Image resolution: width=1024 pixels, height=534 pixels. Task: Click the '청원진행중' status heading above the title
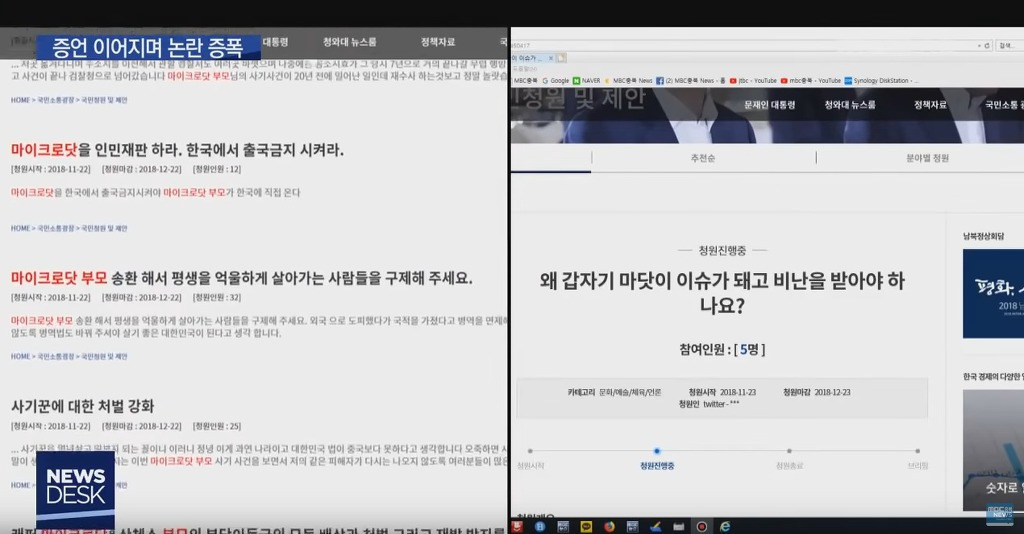pyautogui.click(x=722, y=251)
